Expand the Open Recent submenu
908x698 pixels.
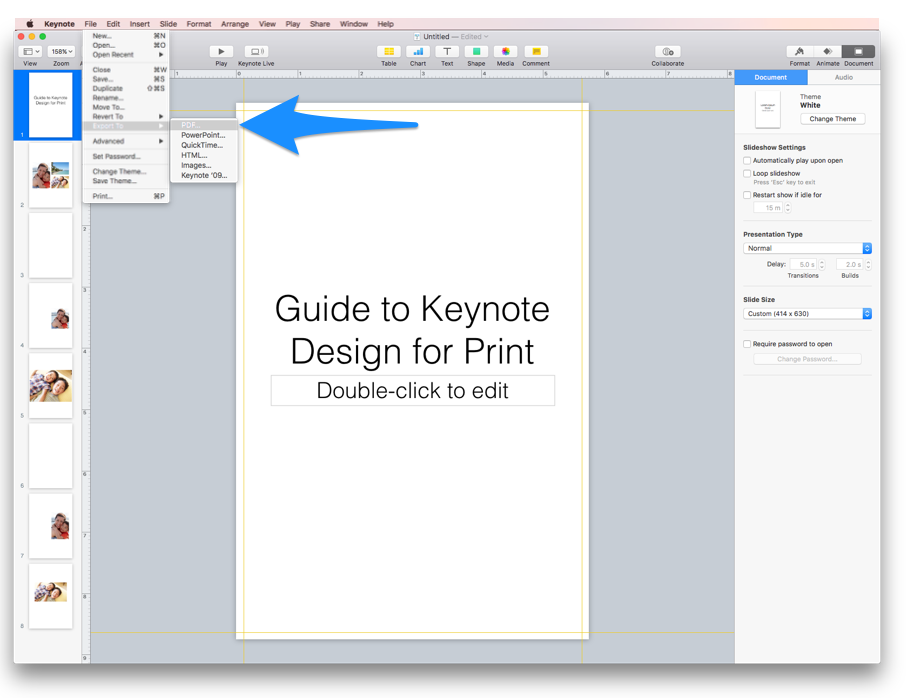click(x=126, y=54)
